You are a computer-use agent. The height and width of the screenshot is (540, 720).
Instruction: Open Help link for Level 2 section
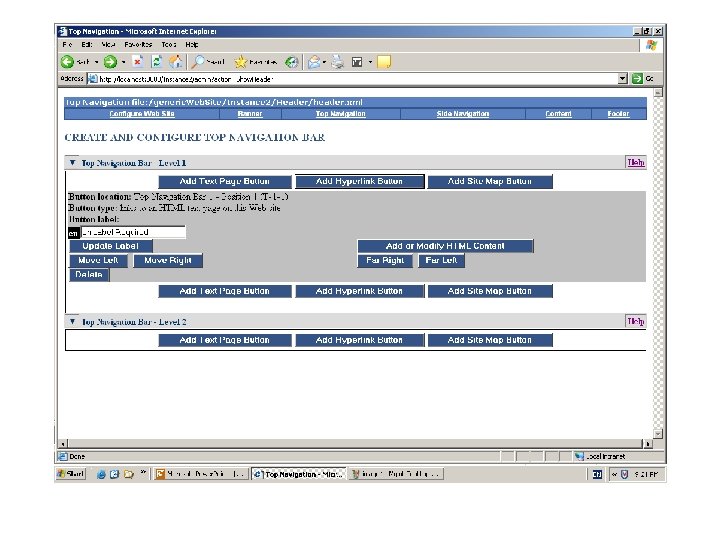point(636,321)
